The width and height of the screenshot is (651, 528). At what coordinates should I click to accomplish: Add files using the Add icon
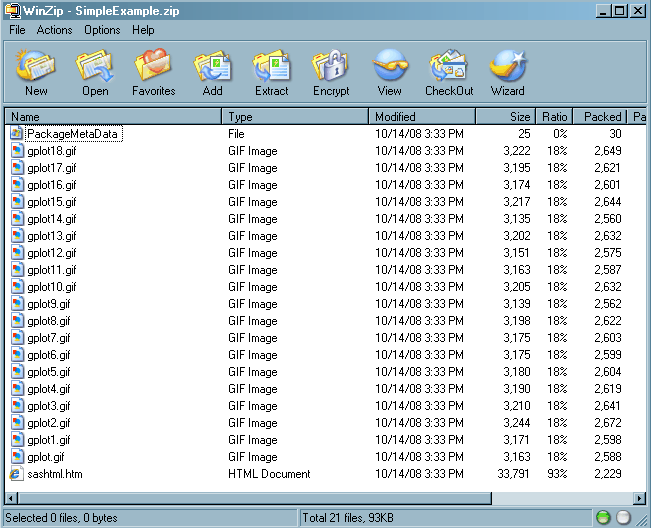click(x=212, y=65)
